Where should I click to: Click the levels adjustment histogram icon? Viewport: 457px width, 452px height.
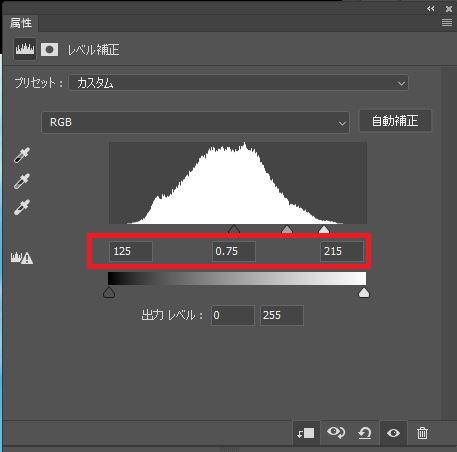(25, 50)
